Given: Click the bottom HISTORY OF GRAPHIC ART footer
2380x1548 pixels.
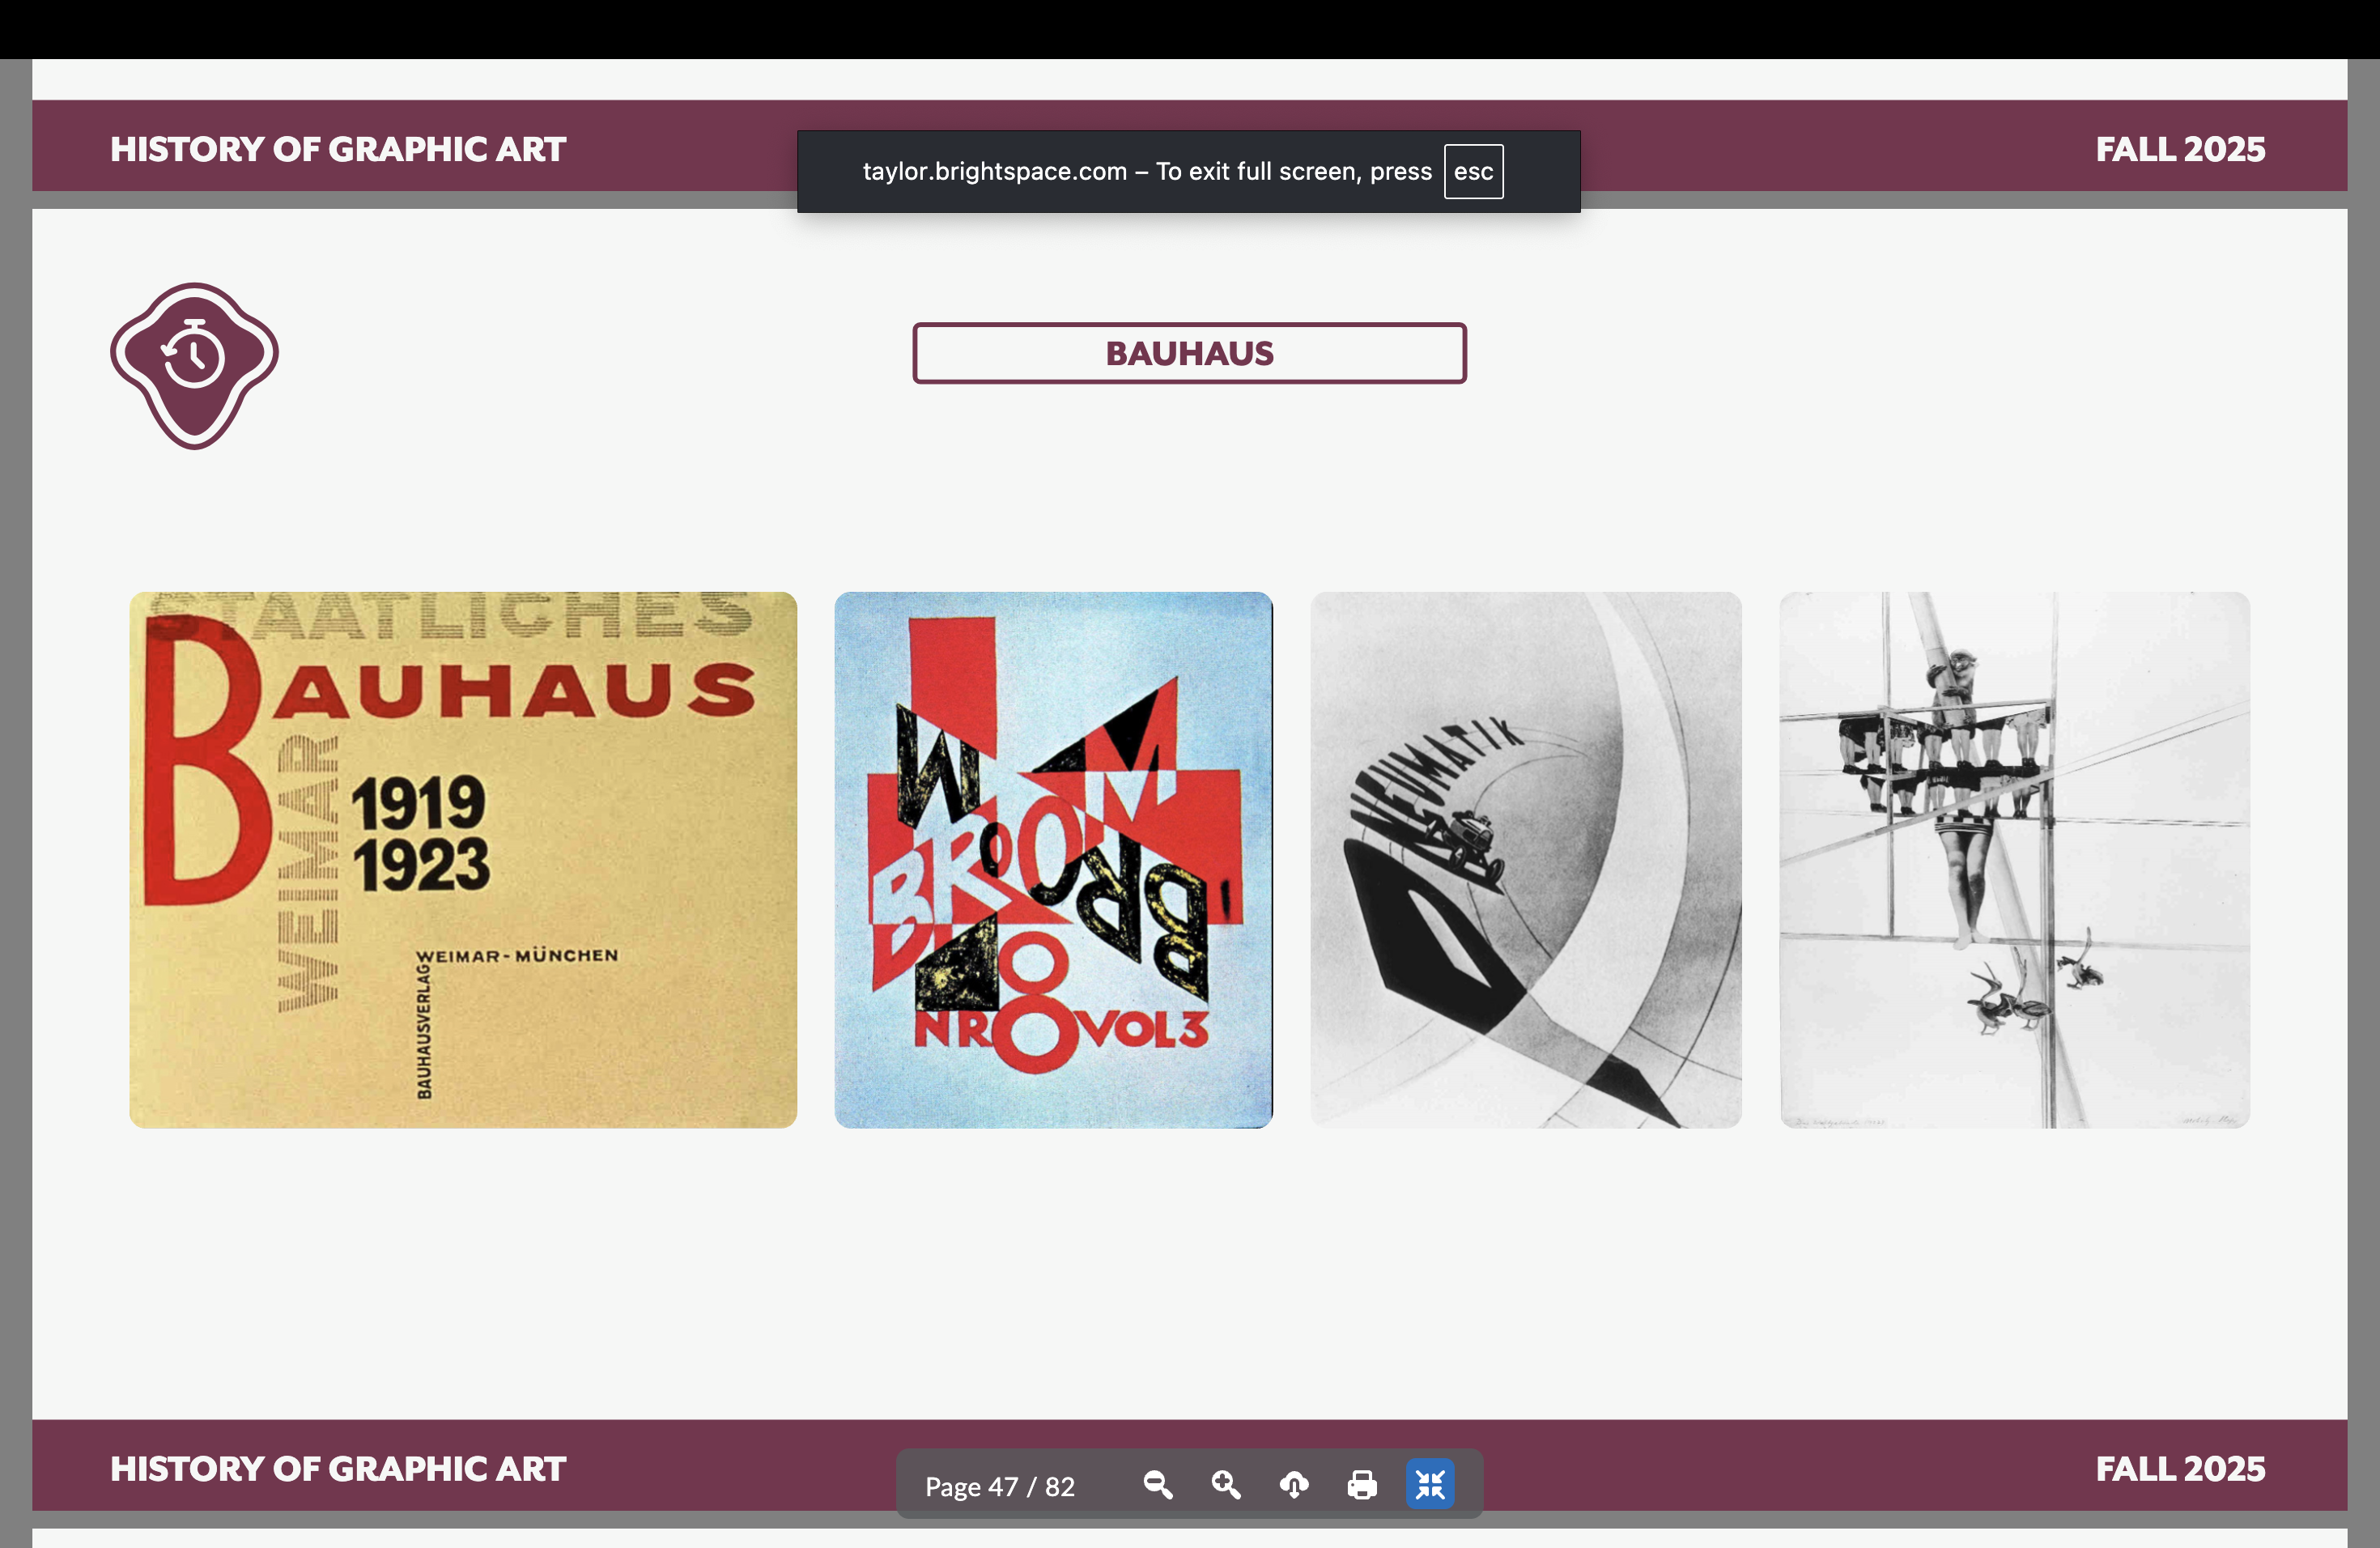Looking at the screenshot, I should (x=338, y=1469).
